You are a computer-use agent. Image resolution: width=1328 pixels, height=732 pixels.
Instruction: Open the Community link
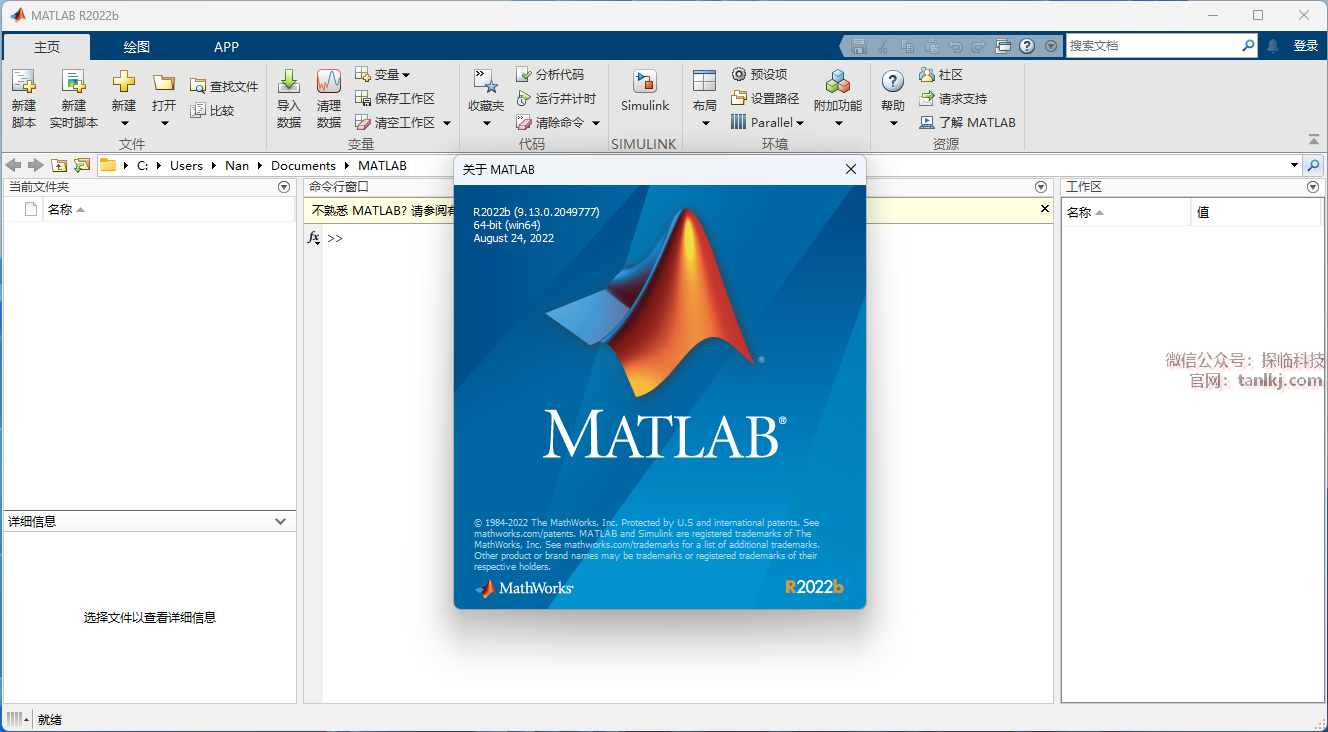[x=941, y=75]
